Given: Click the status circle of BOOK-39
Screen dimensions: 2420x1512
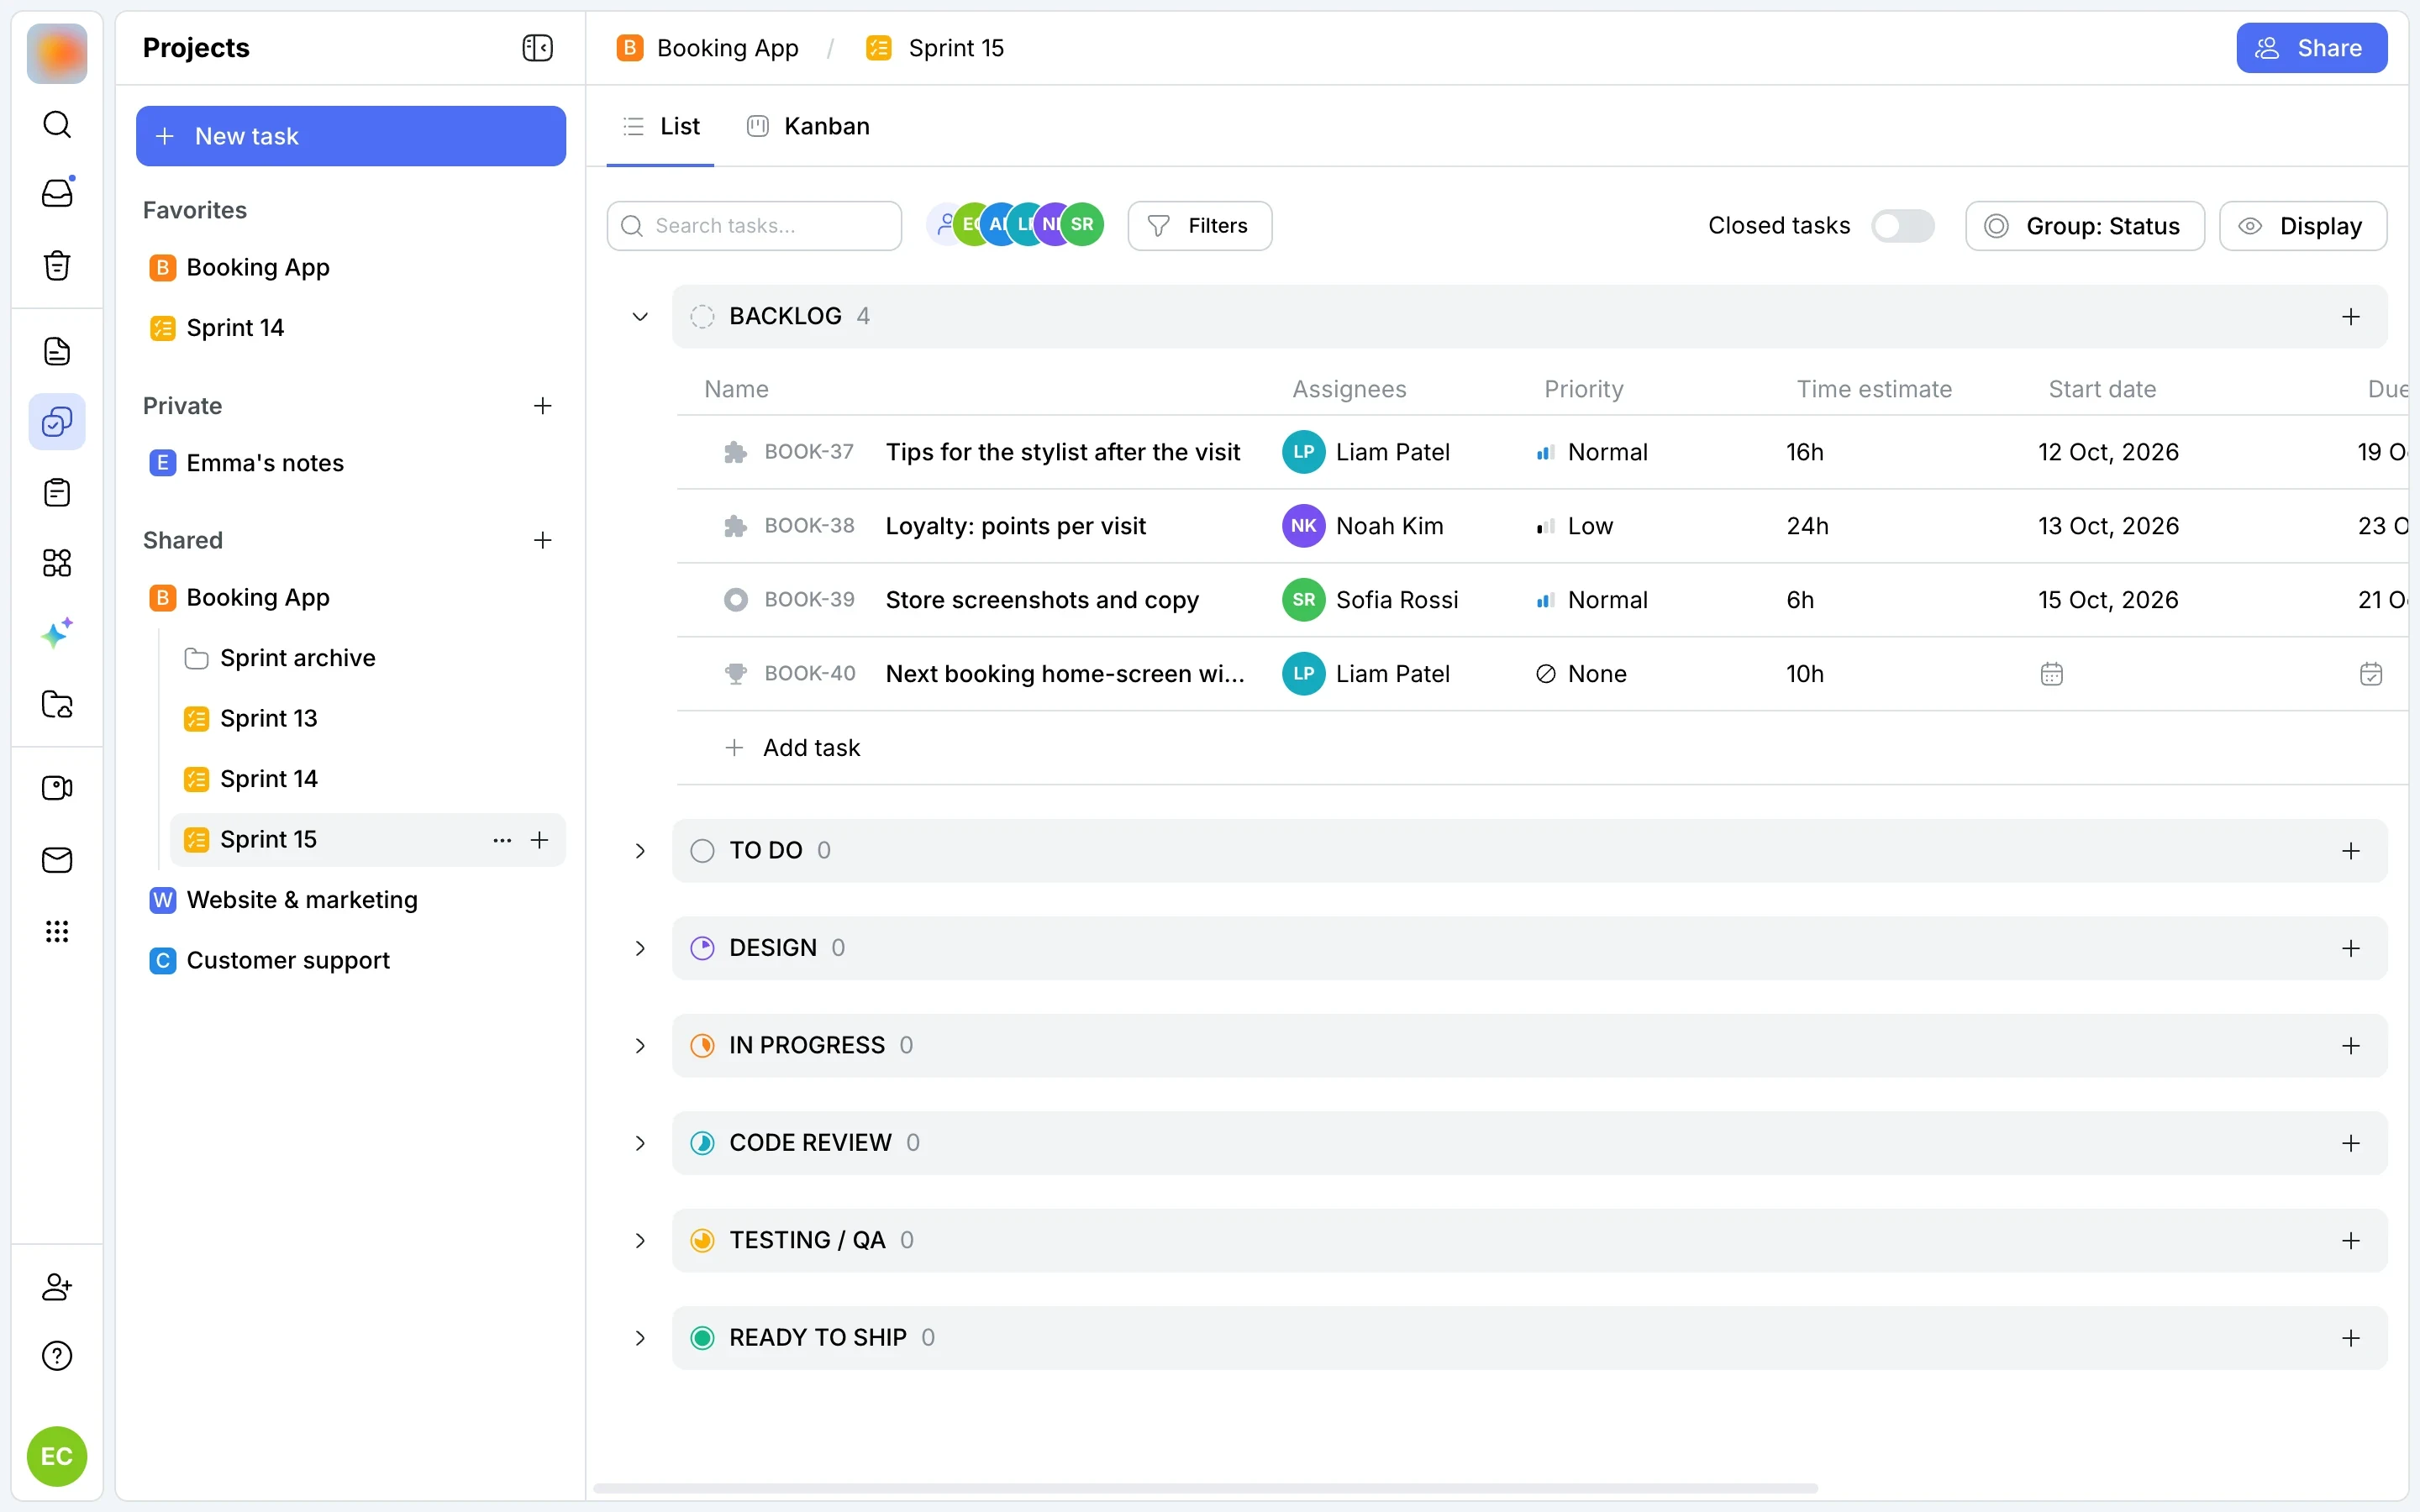Looking at the screenshot, I should point(735,600).
